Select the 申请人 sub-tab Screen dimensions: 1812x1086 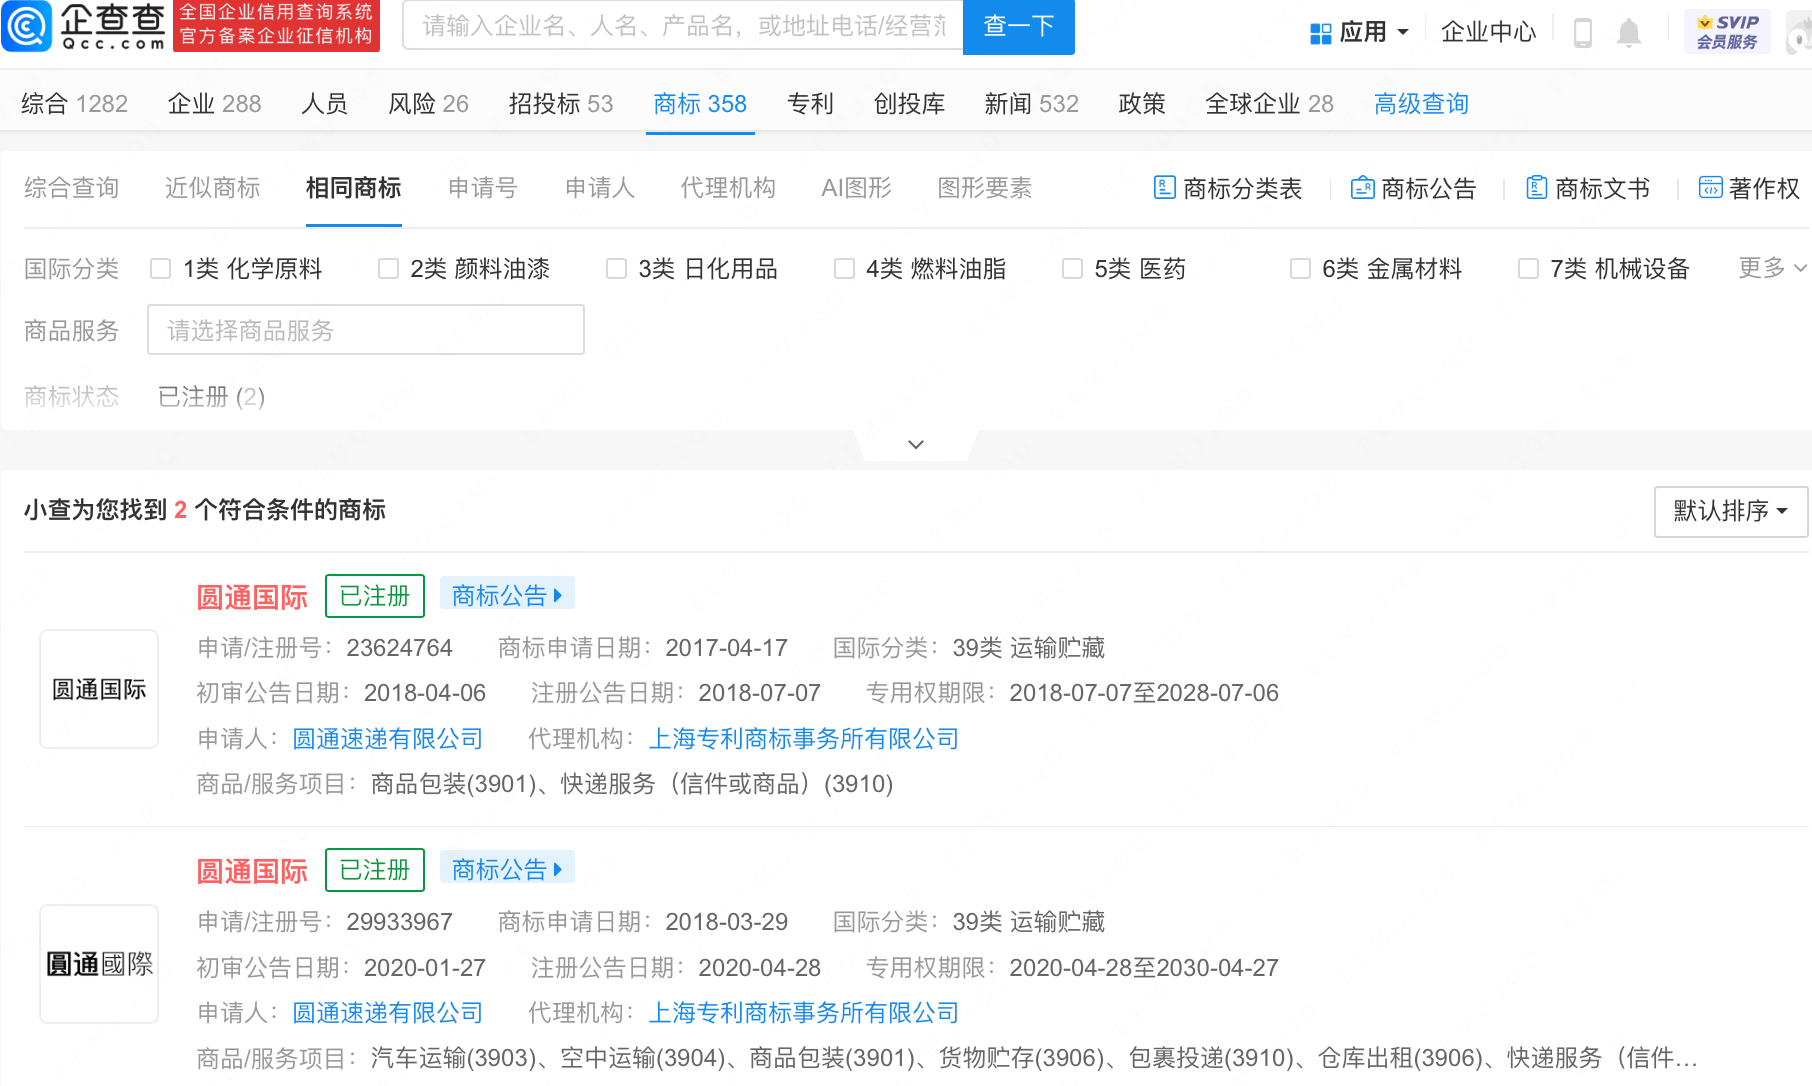click(600, 188)
